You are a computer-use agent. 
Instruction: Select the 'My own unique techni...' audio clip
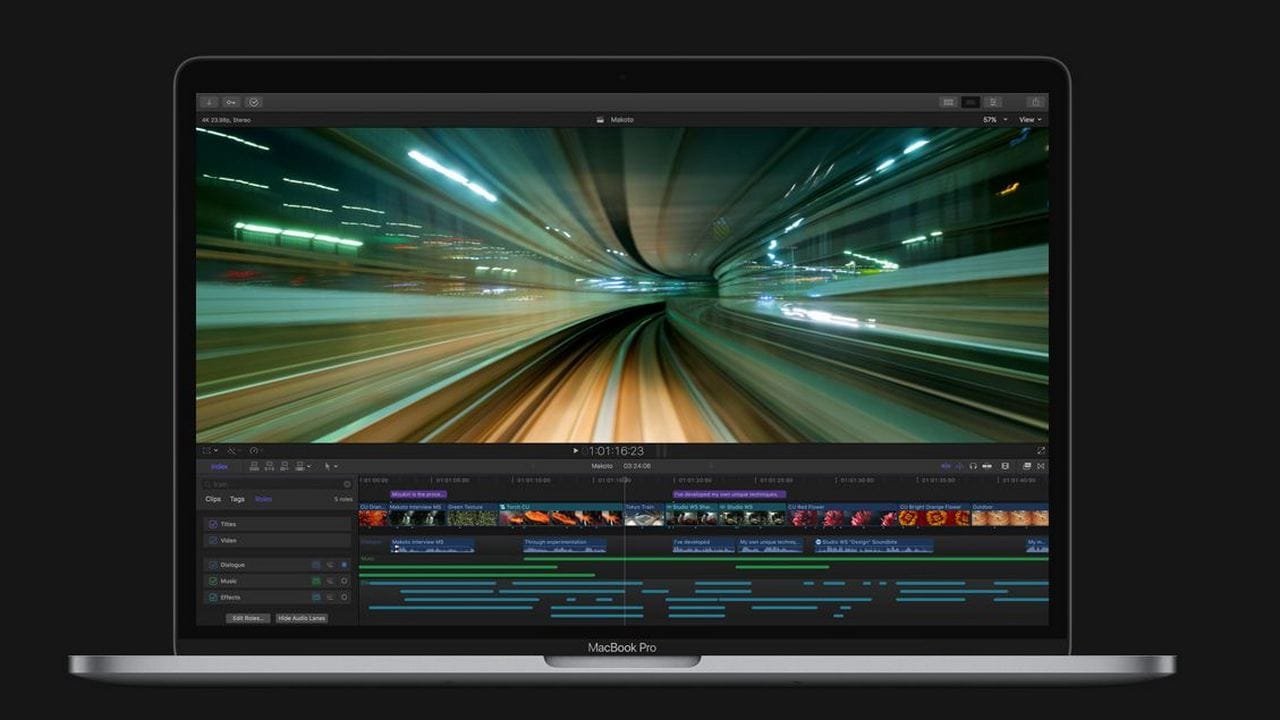pyautogui.click(x=770, y=545)
